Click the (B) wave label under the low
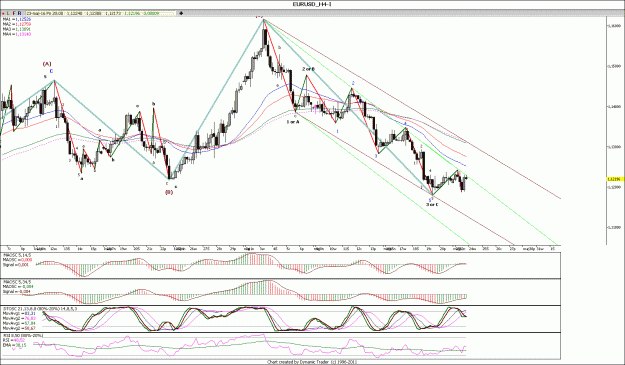This screenshot has width=625, height=365. coord(169,192)
